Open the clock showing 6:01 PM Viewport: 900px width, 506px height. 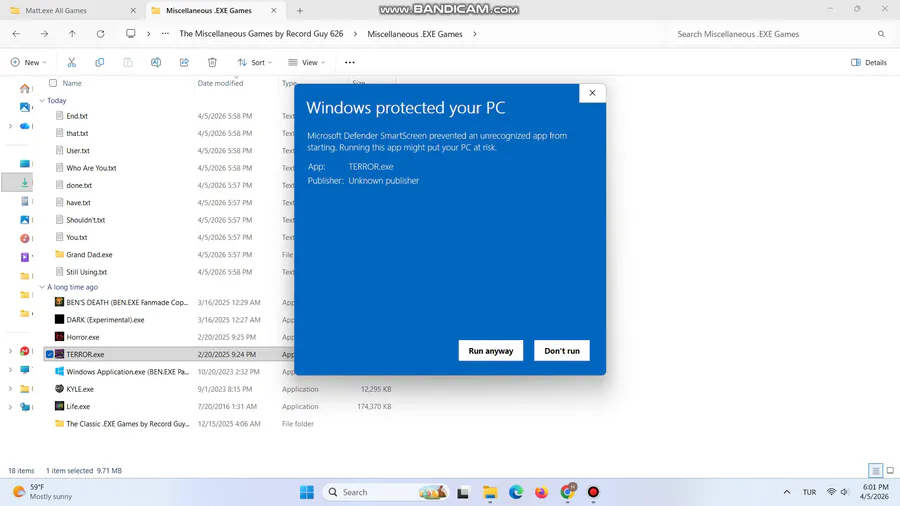875,492
